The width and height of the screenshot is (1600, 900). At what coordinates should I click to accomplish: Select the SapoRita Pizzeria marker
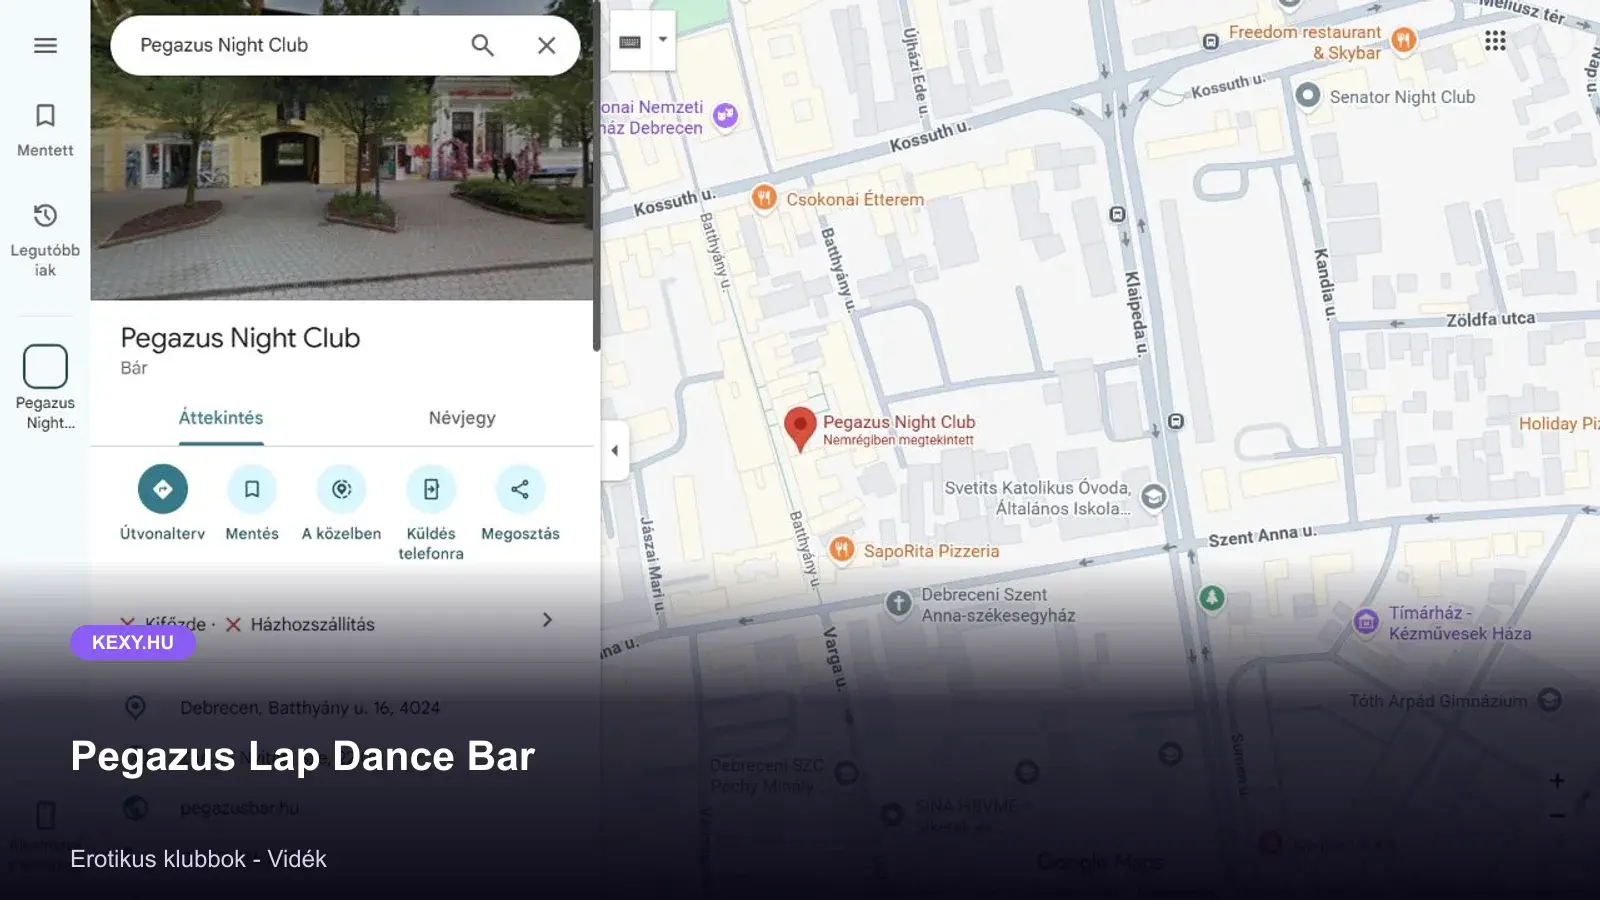pos(842,549)
